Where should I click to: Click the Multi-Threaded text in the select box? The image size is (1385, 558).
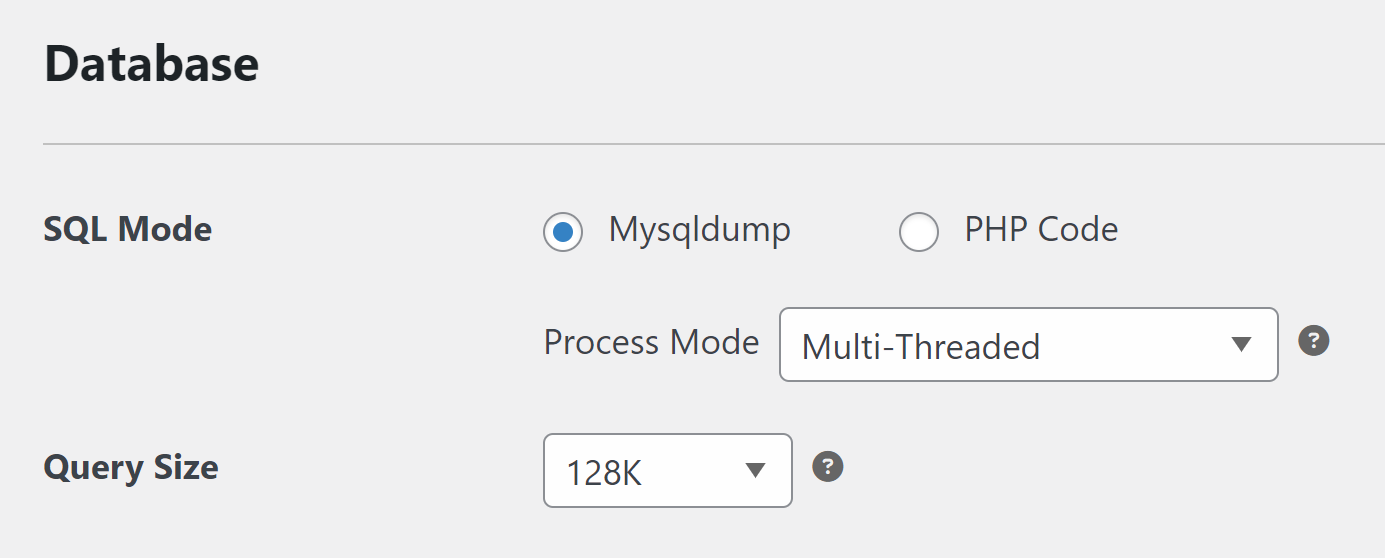tap(921, 347)
